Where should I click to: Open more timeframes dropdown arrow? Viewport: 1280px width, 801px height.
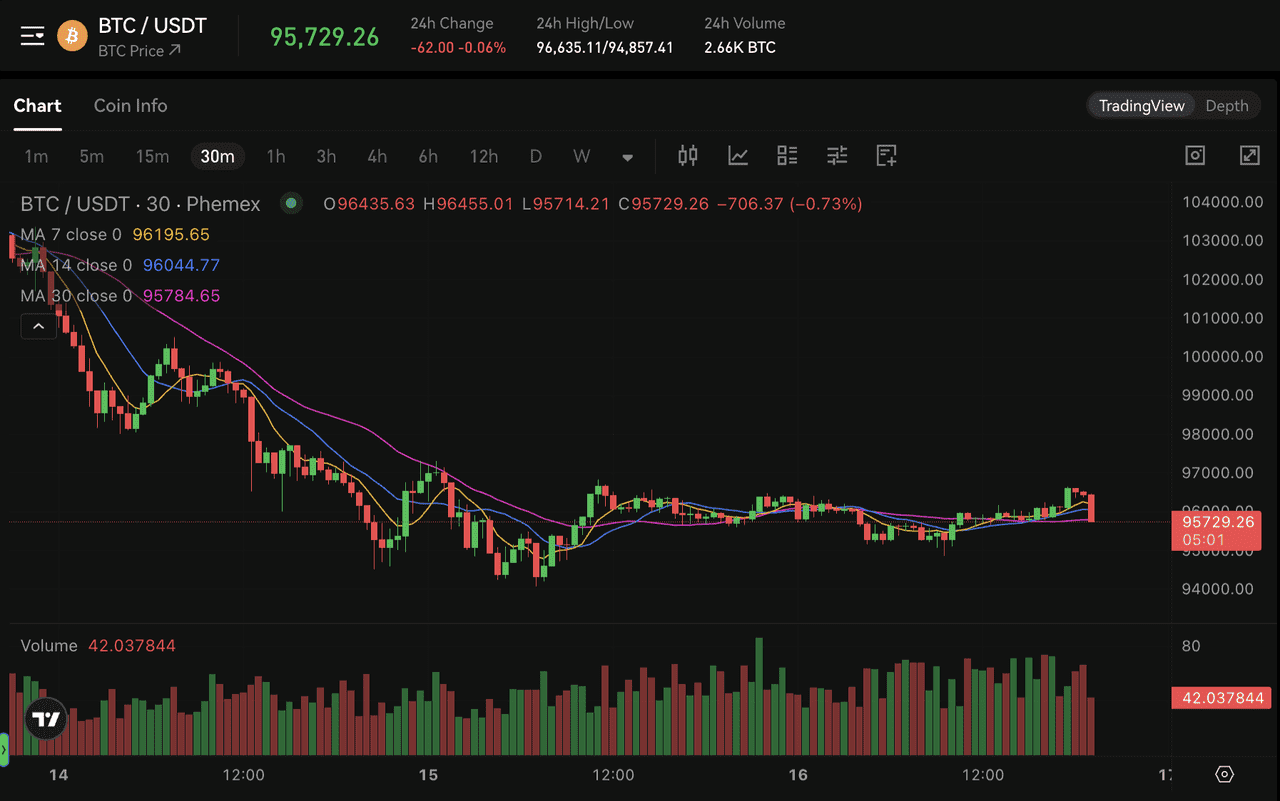(x=627, y=157)
